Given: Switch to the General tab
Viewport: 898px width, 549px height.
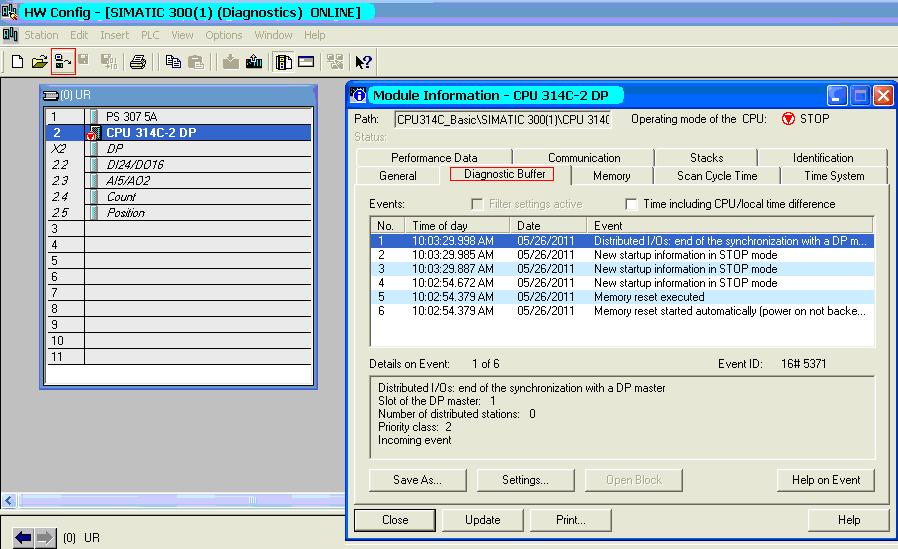Looking at the screenshot, I should point(397,176).
